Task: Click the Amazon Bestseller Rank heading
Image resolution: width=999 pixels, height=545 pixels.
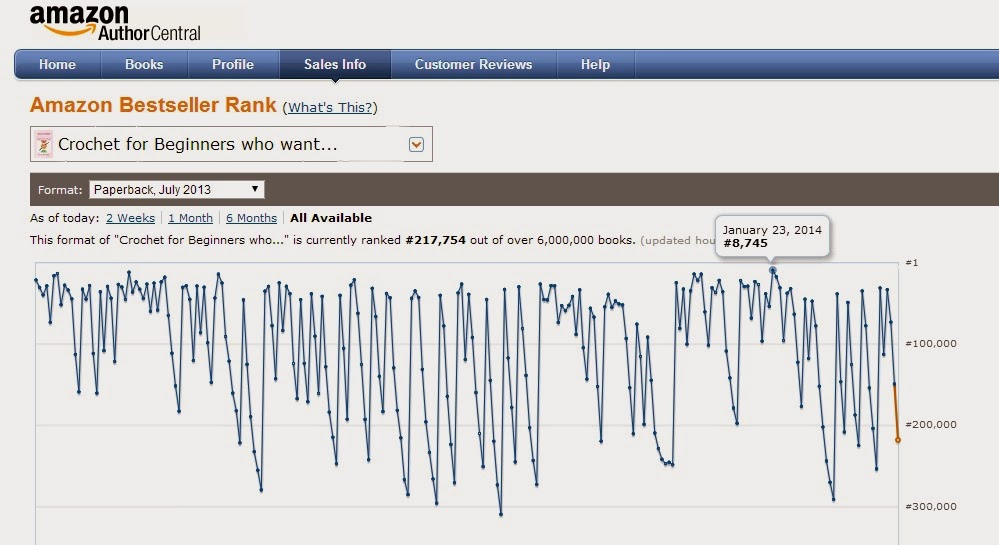Action: 153,105
